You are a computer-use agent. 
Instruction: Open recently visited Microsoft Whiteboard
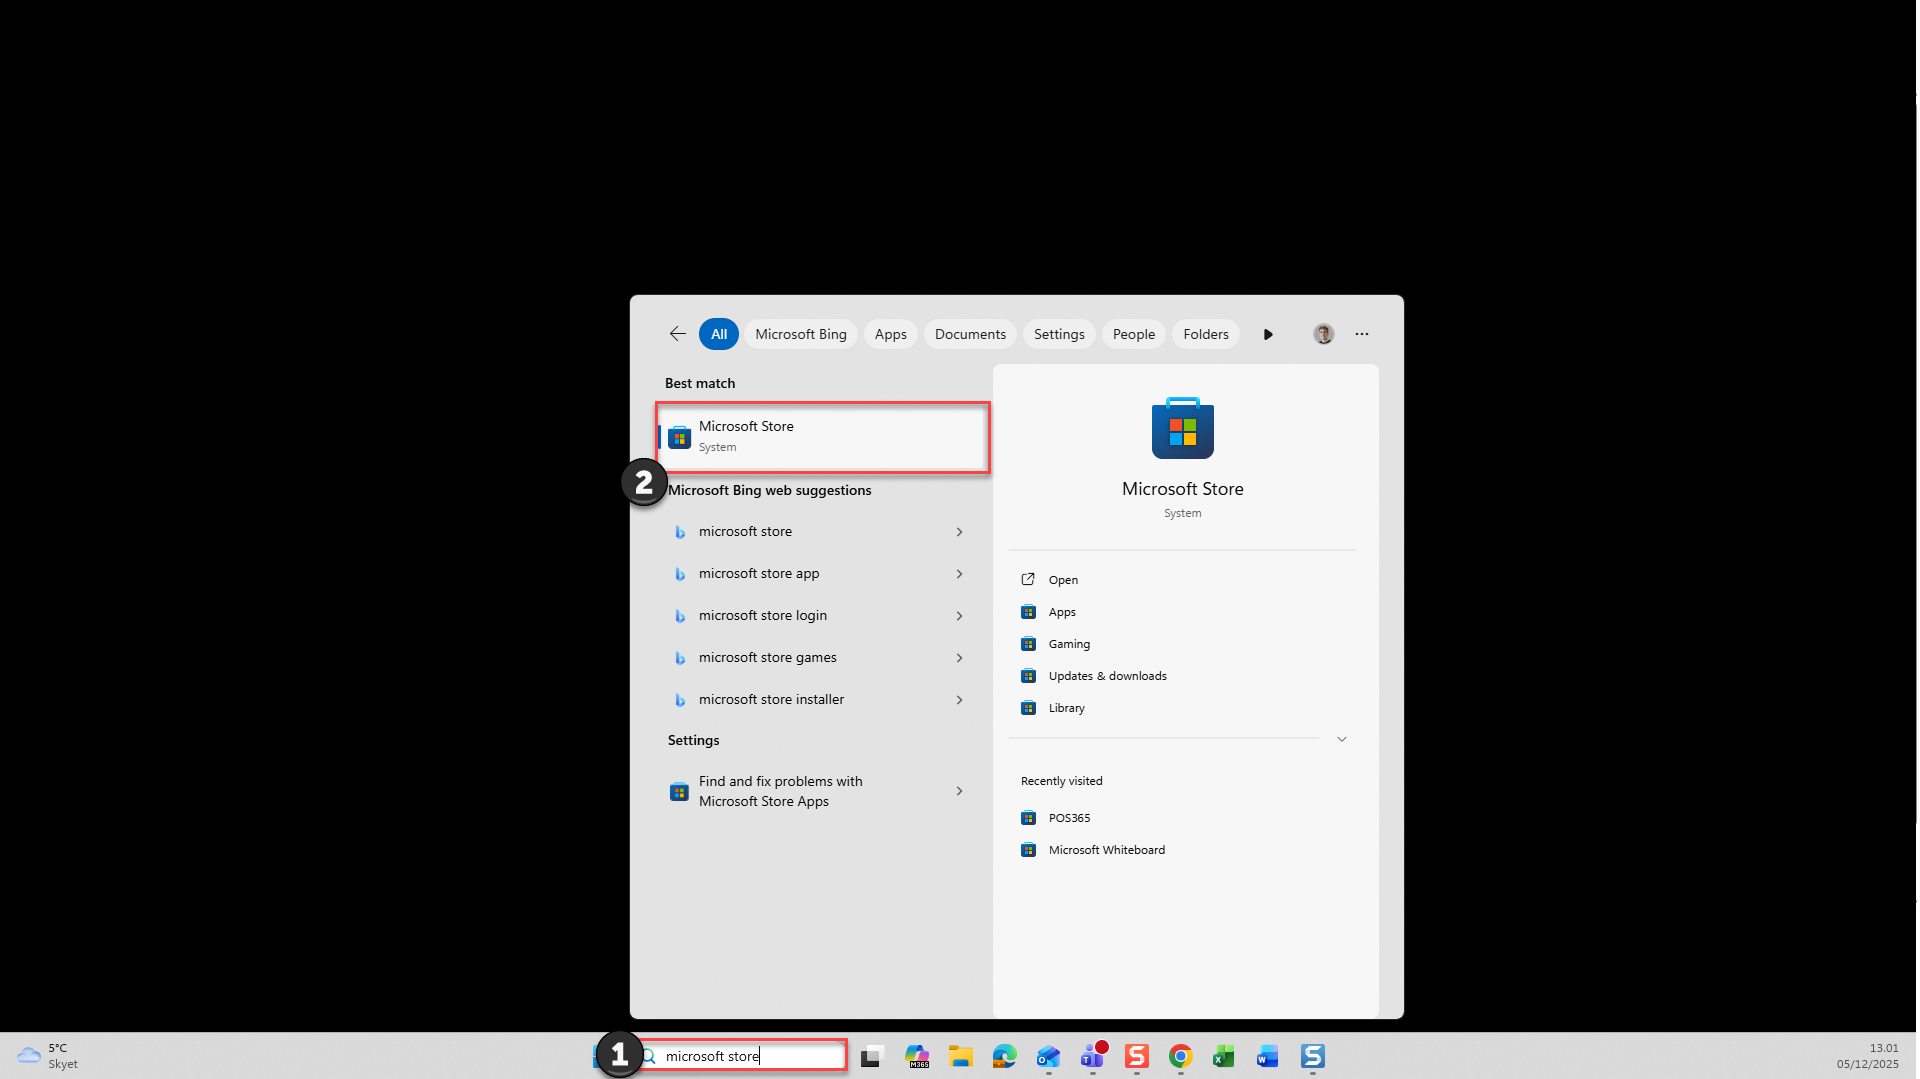click(1106, 850)
